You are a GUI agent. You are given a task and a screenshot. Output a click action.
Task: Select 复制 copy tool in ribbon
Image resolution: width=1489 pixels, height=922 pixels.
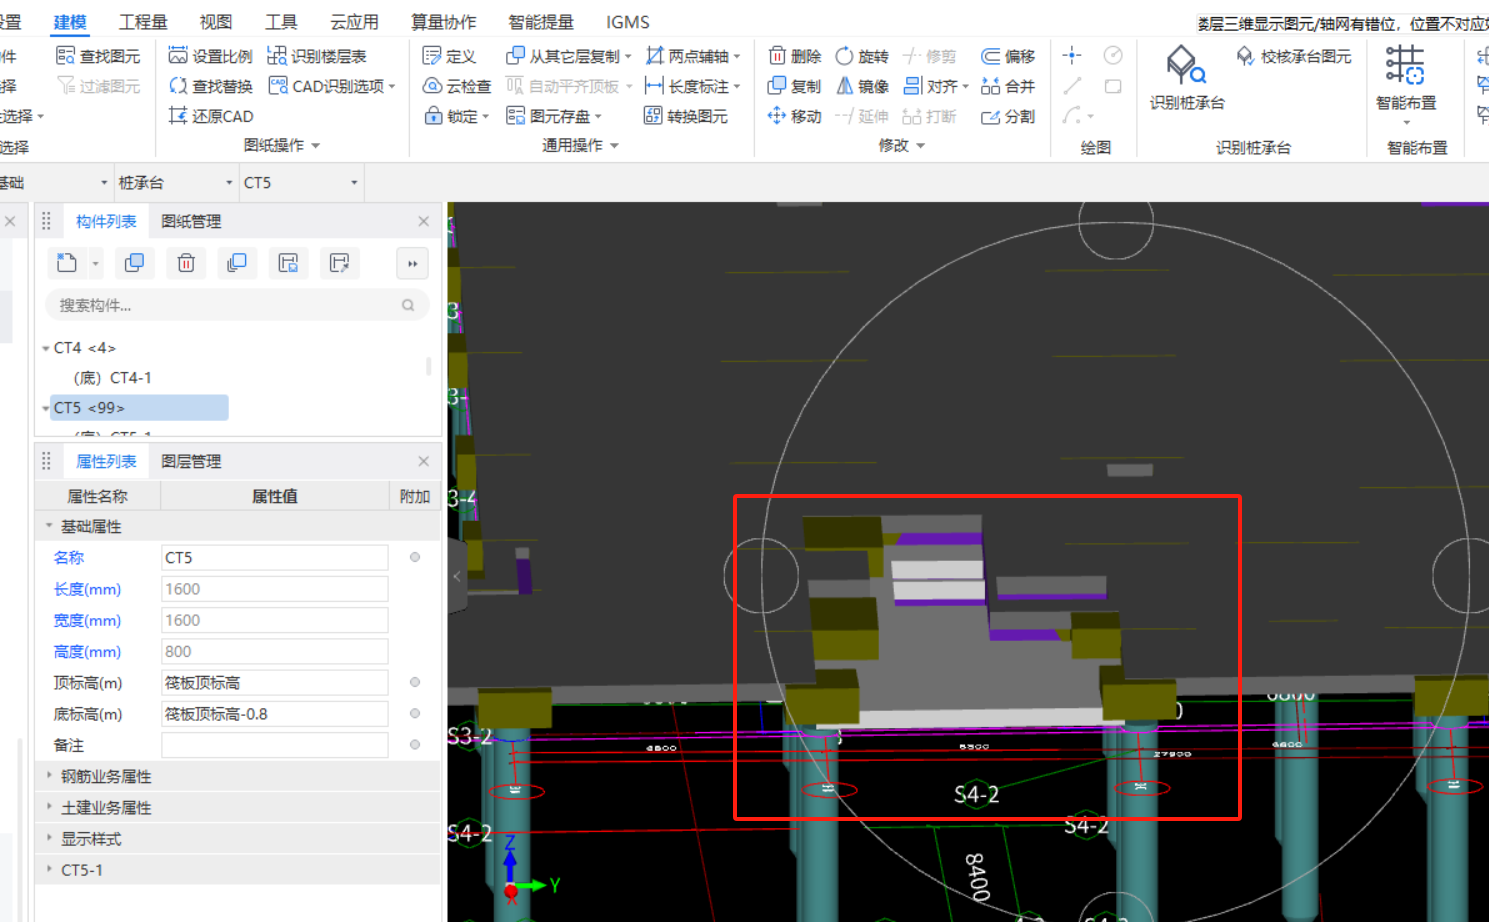795,86
